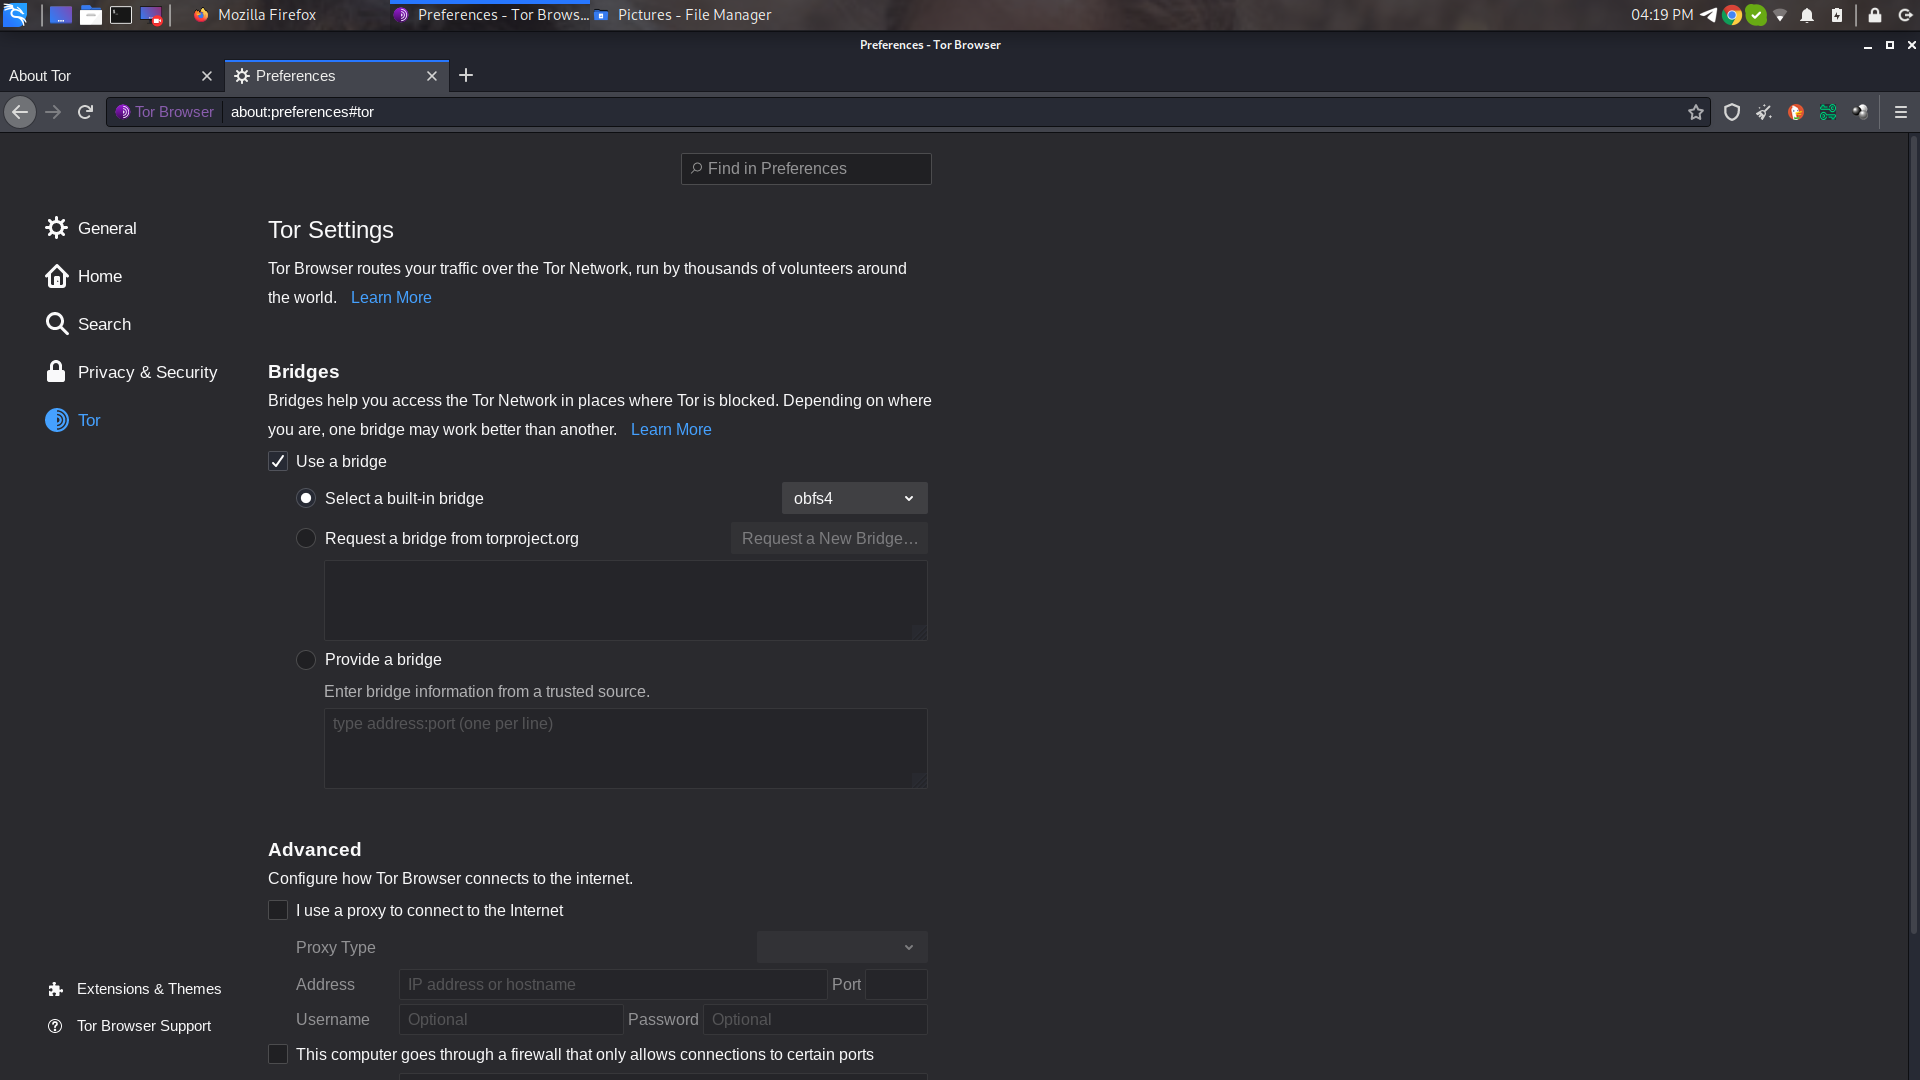Screen dimensions: 1920x1080
Task: Click the Telegram tray icon
Action: click(x=1709, y=15)
